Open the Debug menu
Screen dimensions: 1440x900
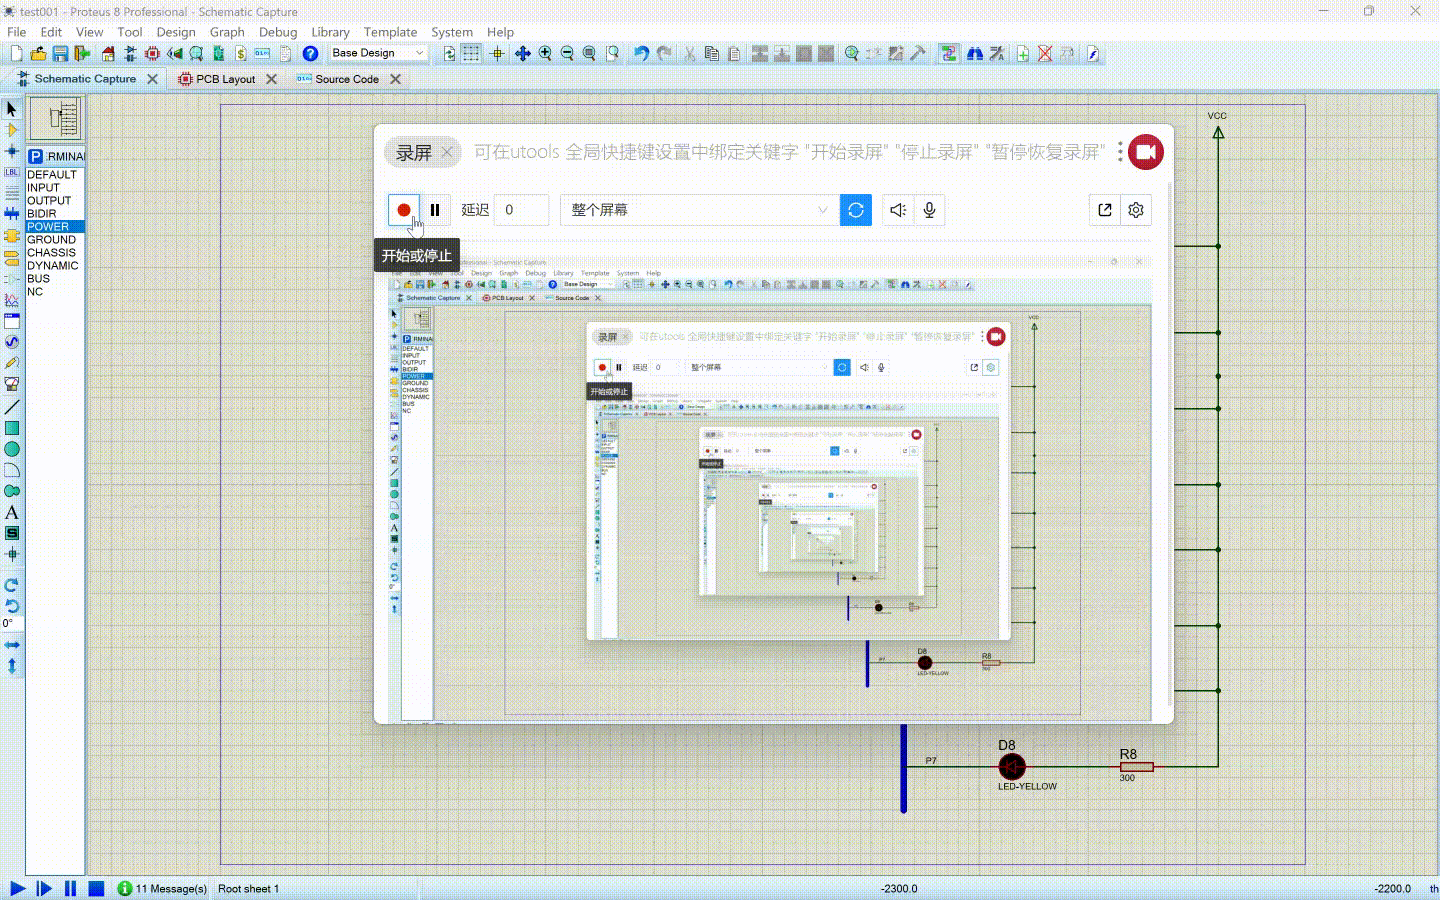pyautogui.click(x=278, y=32)
